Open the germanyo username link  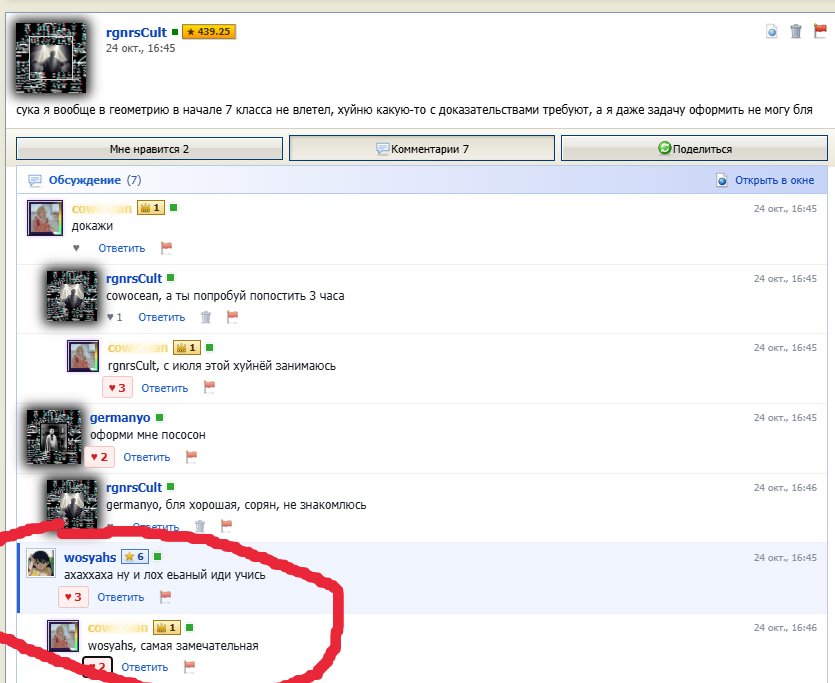click(x=120, y=418)
